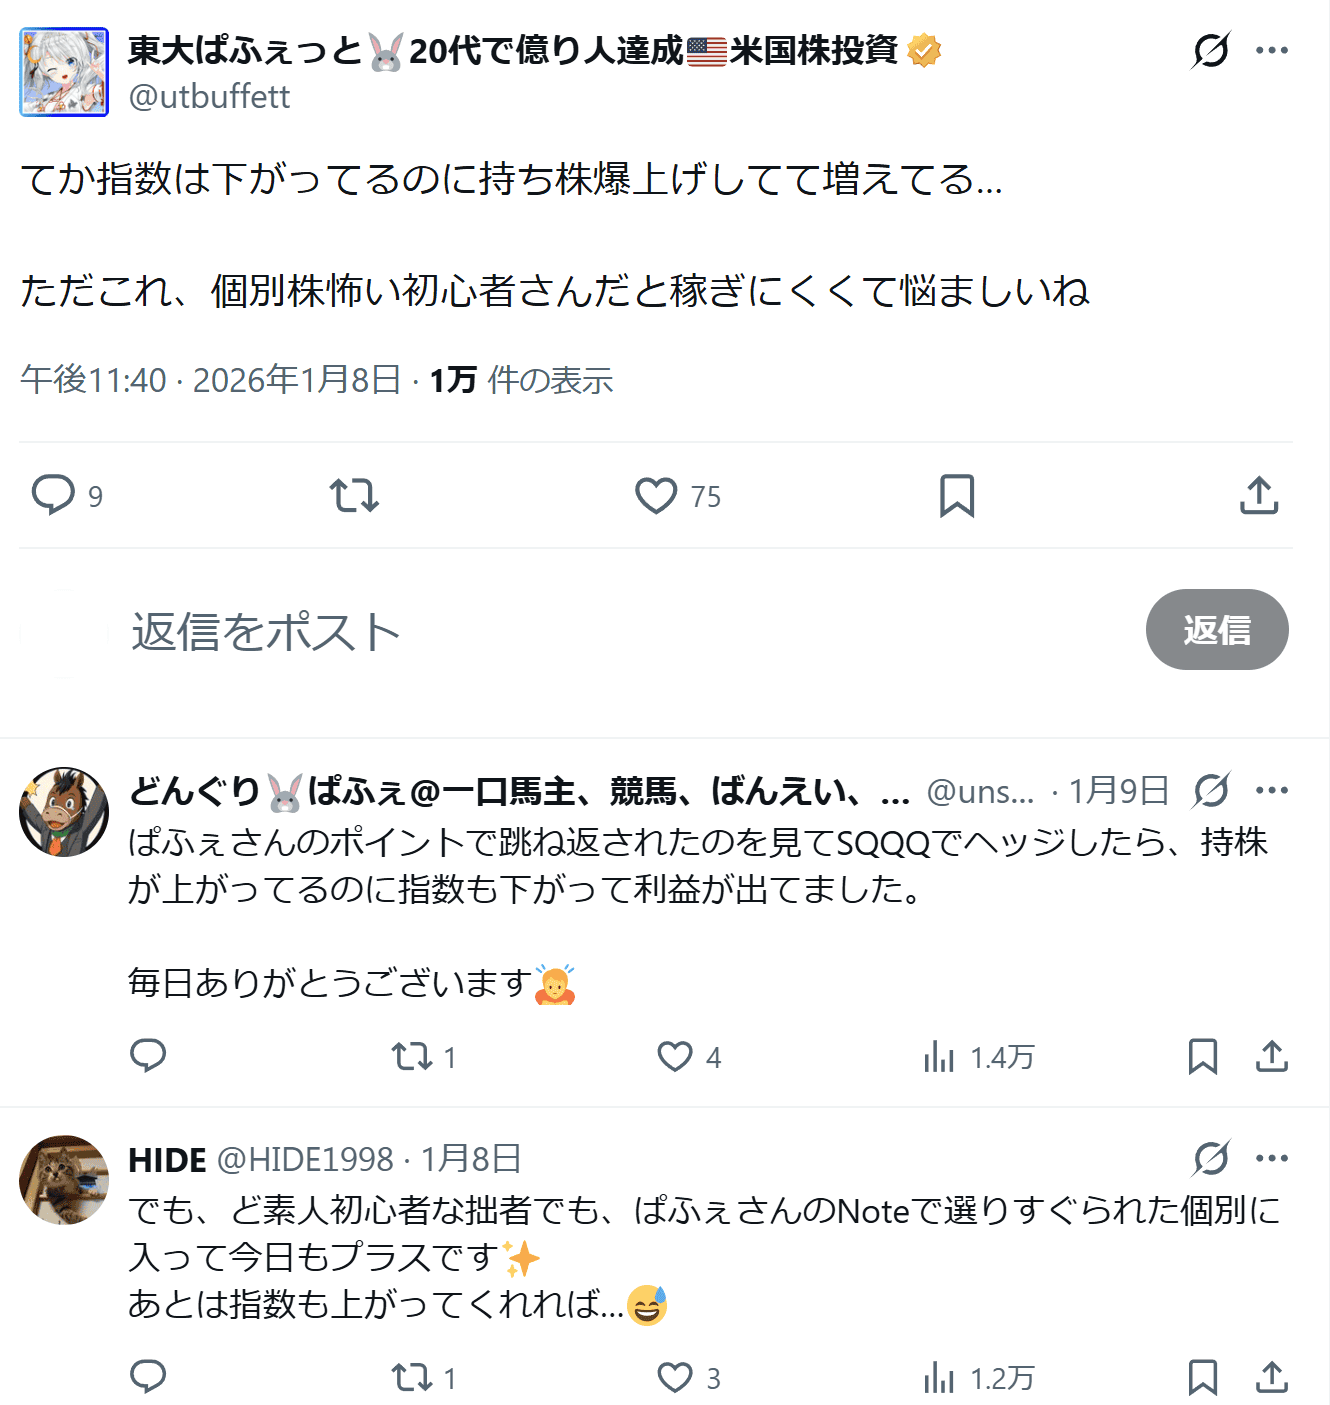Open more options on どんぐり's reply

1272,790
